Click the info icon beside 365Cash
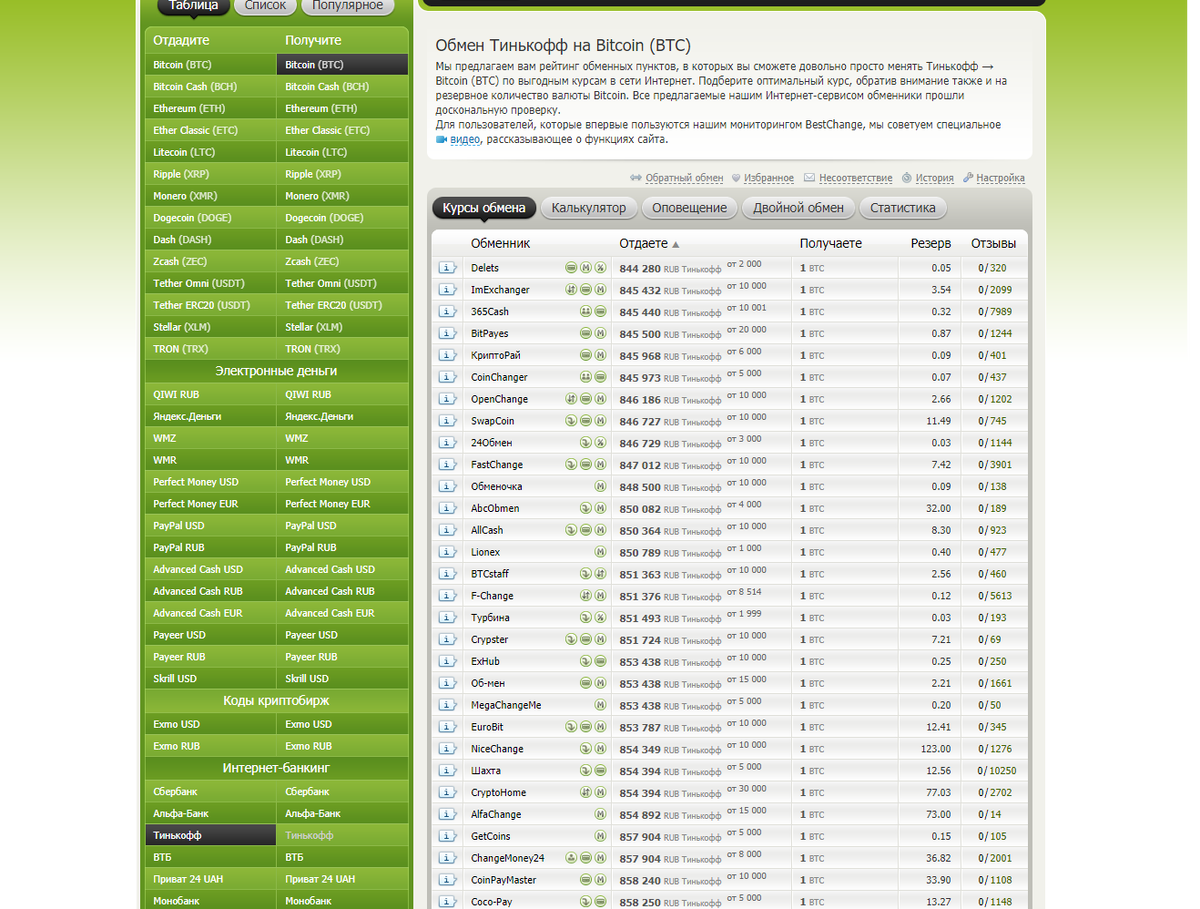The width and height of the screenshot is (1200, 909). click(x=448, y=312)
